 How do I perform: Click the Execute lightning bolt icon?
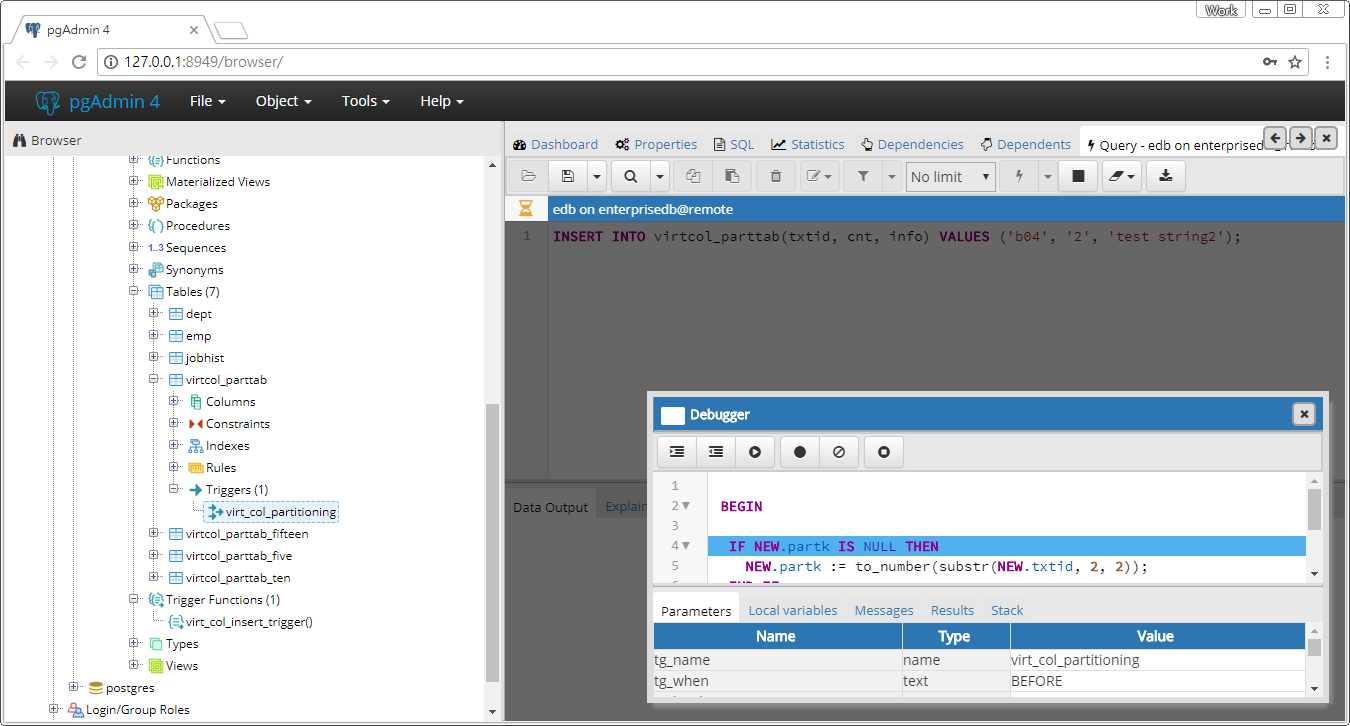tap(1019, 176)
